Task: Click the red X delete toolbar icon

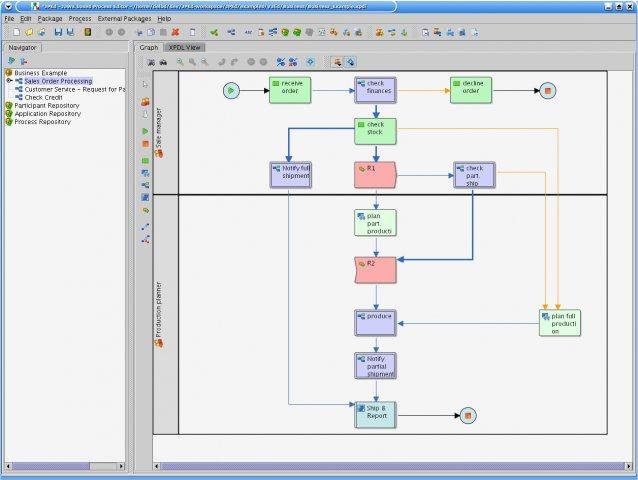Action: coord(175,32)
